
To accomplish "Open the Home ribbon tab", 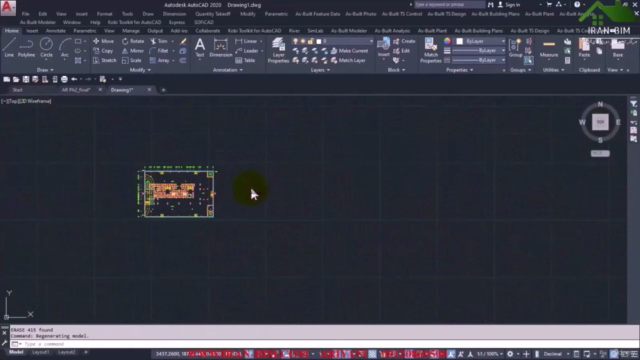I will pyautogui.click(x=11, y=31).
